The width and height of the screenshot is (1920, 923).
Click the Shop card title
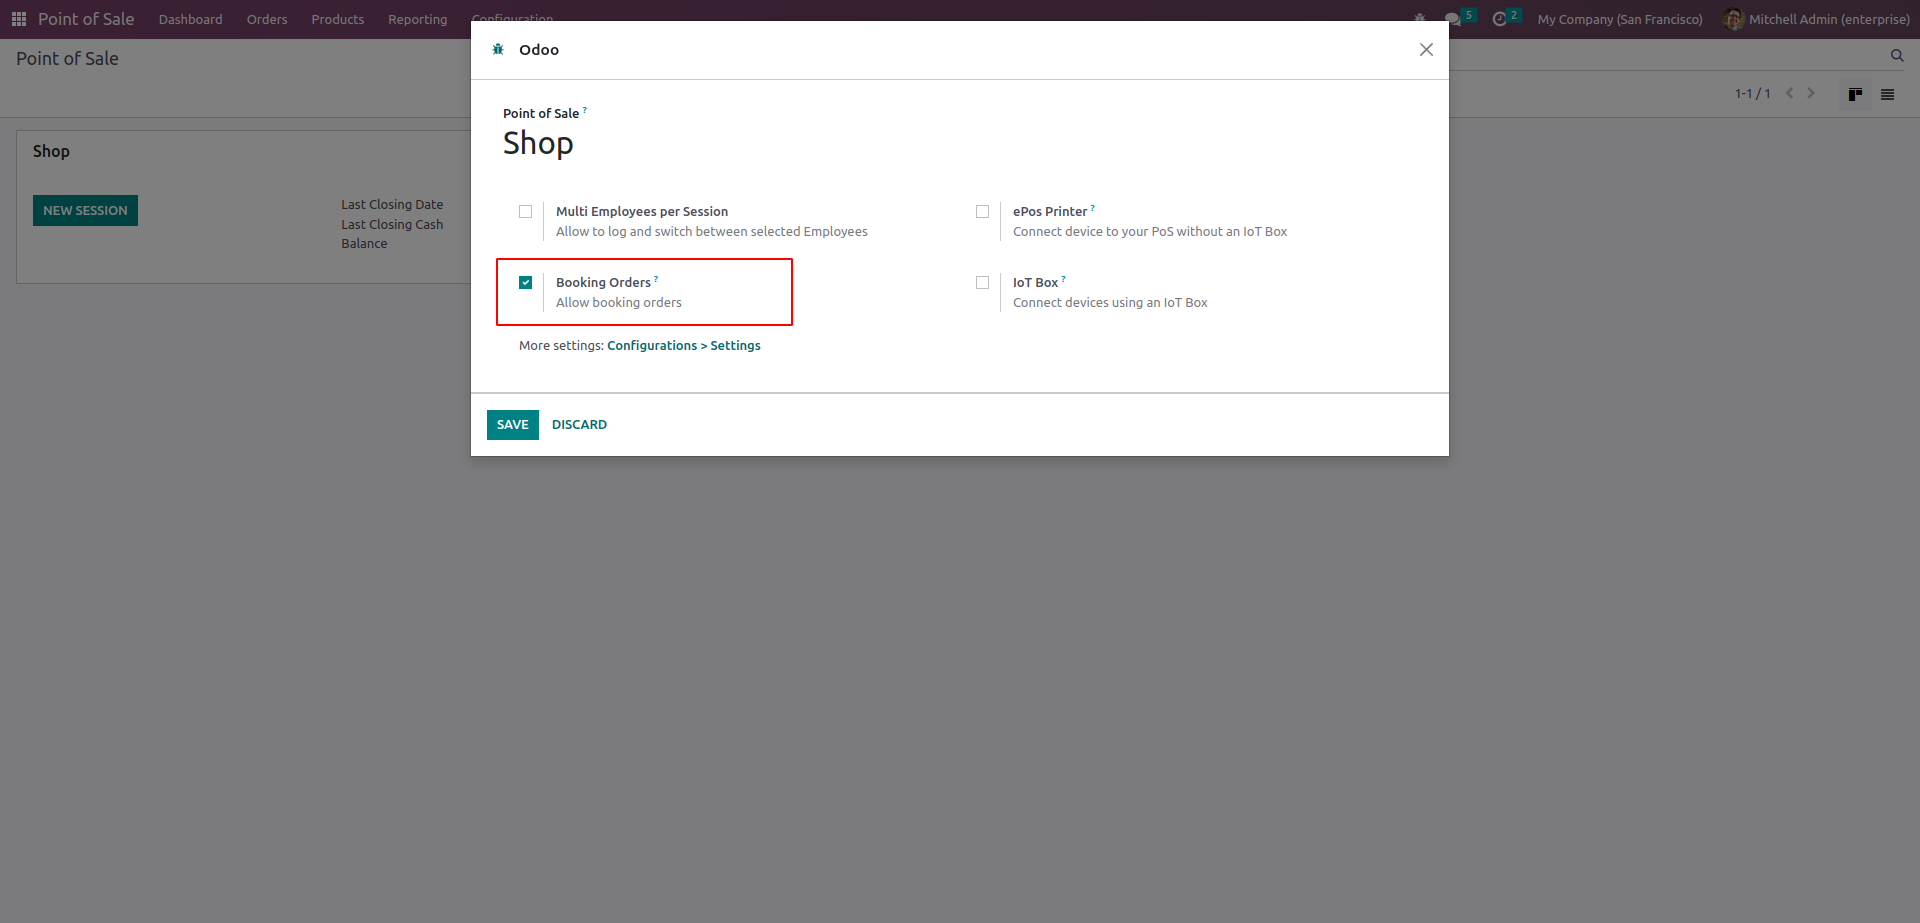click(x=51, y=152)
